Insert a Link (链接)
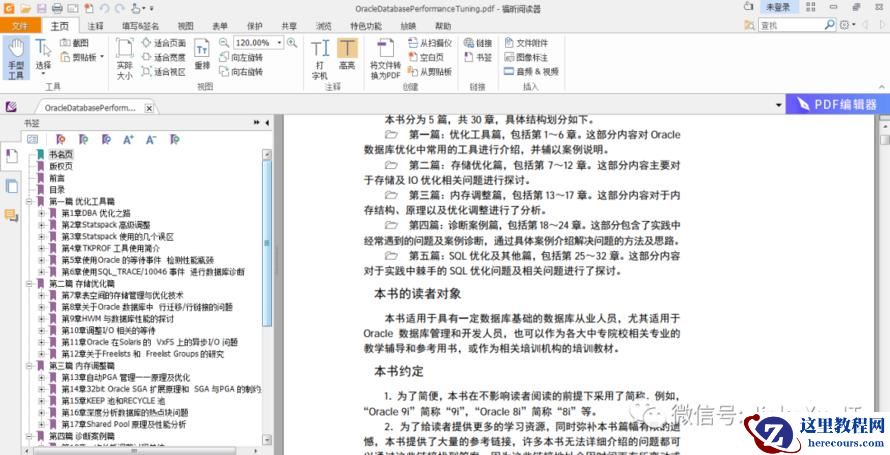This screenshot has height=455, width=890. pyautogui.click(x=478, y=43)
